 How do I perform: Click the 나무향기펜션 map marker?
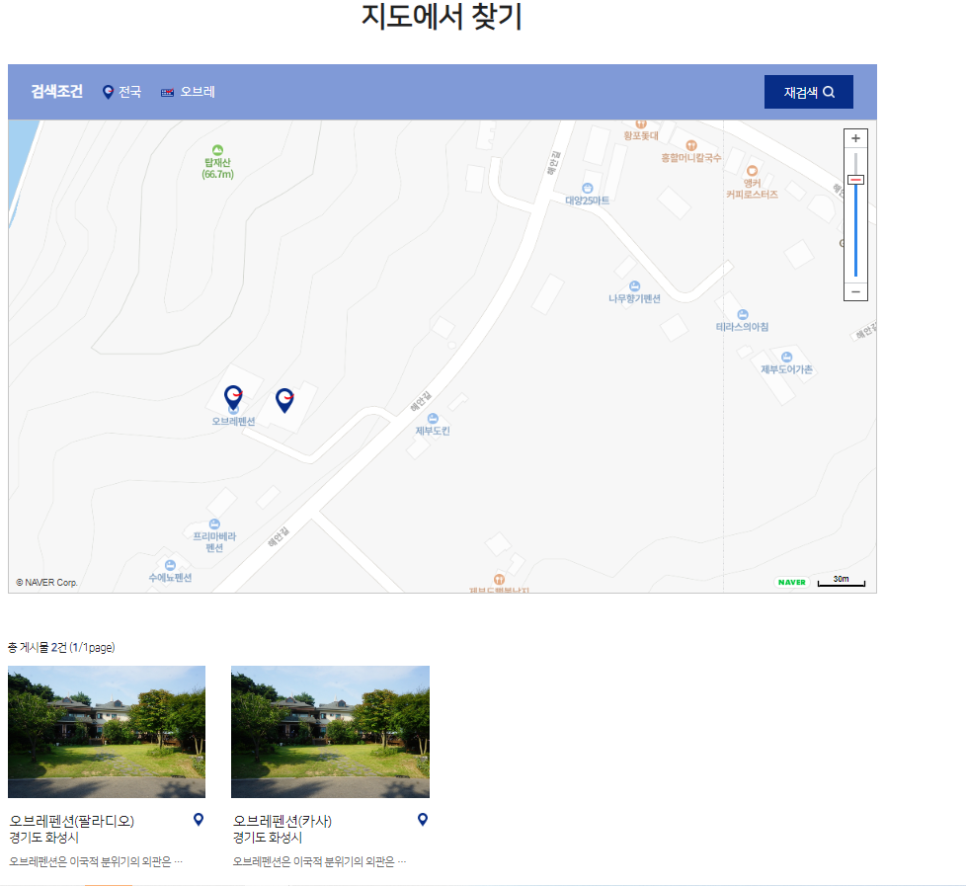tap(635, 286)
